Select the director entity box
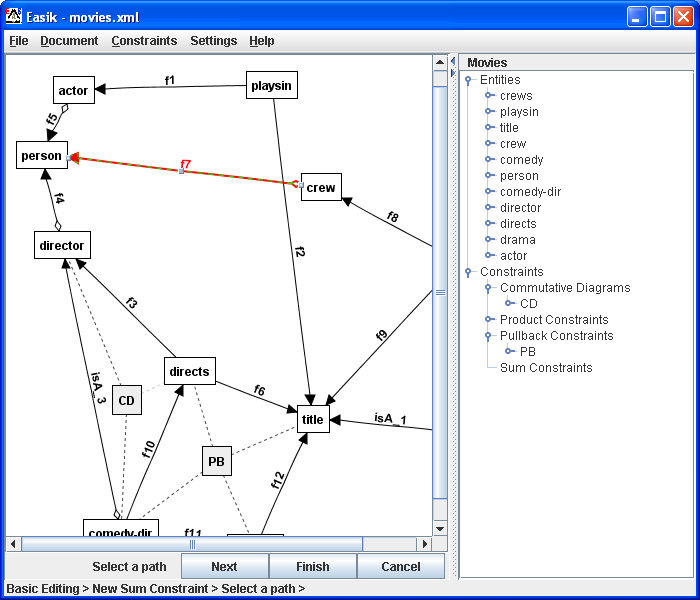The image size is (700, 600). (x=62, y=245)
